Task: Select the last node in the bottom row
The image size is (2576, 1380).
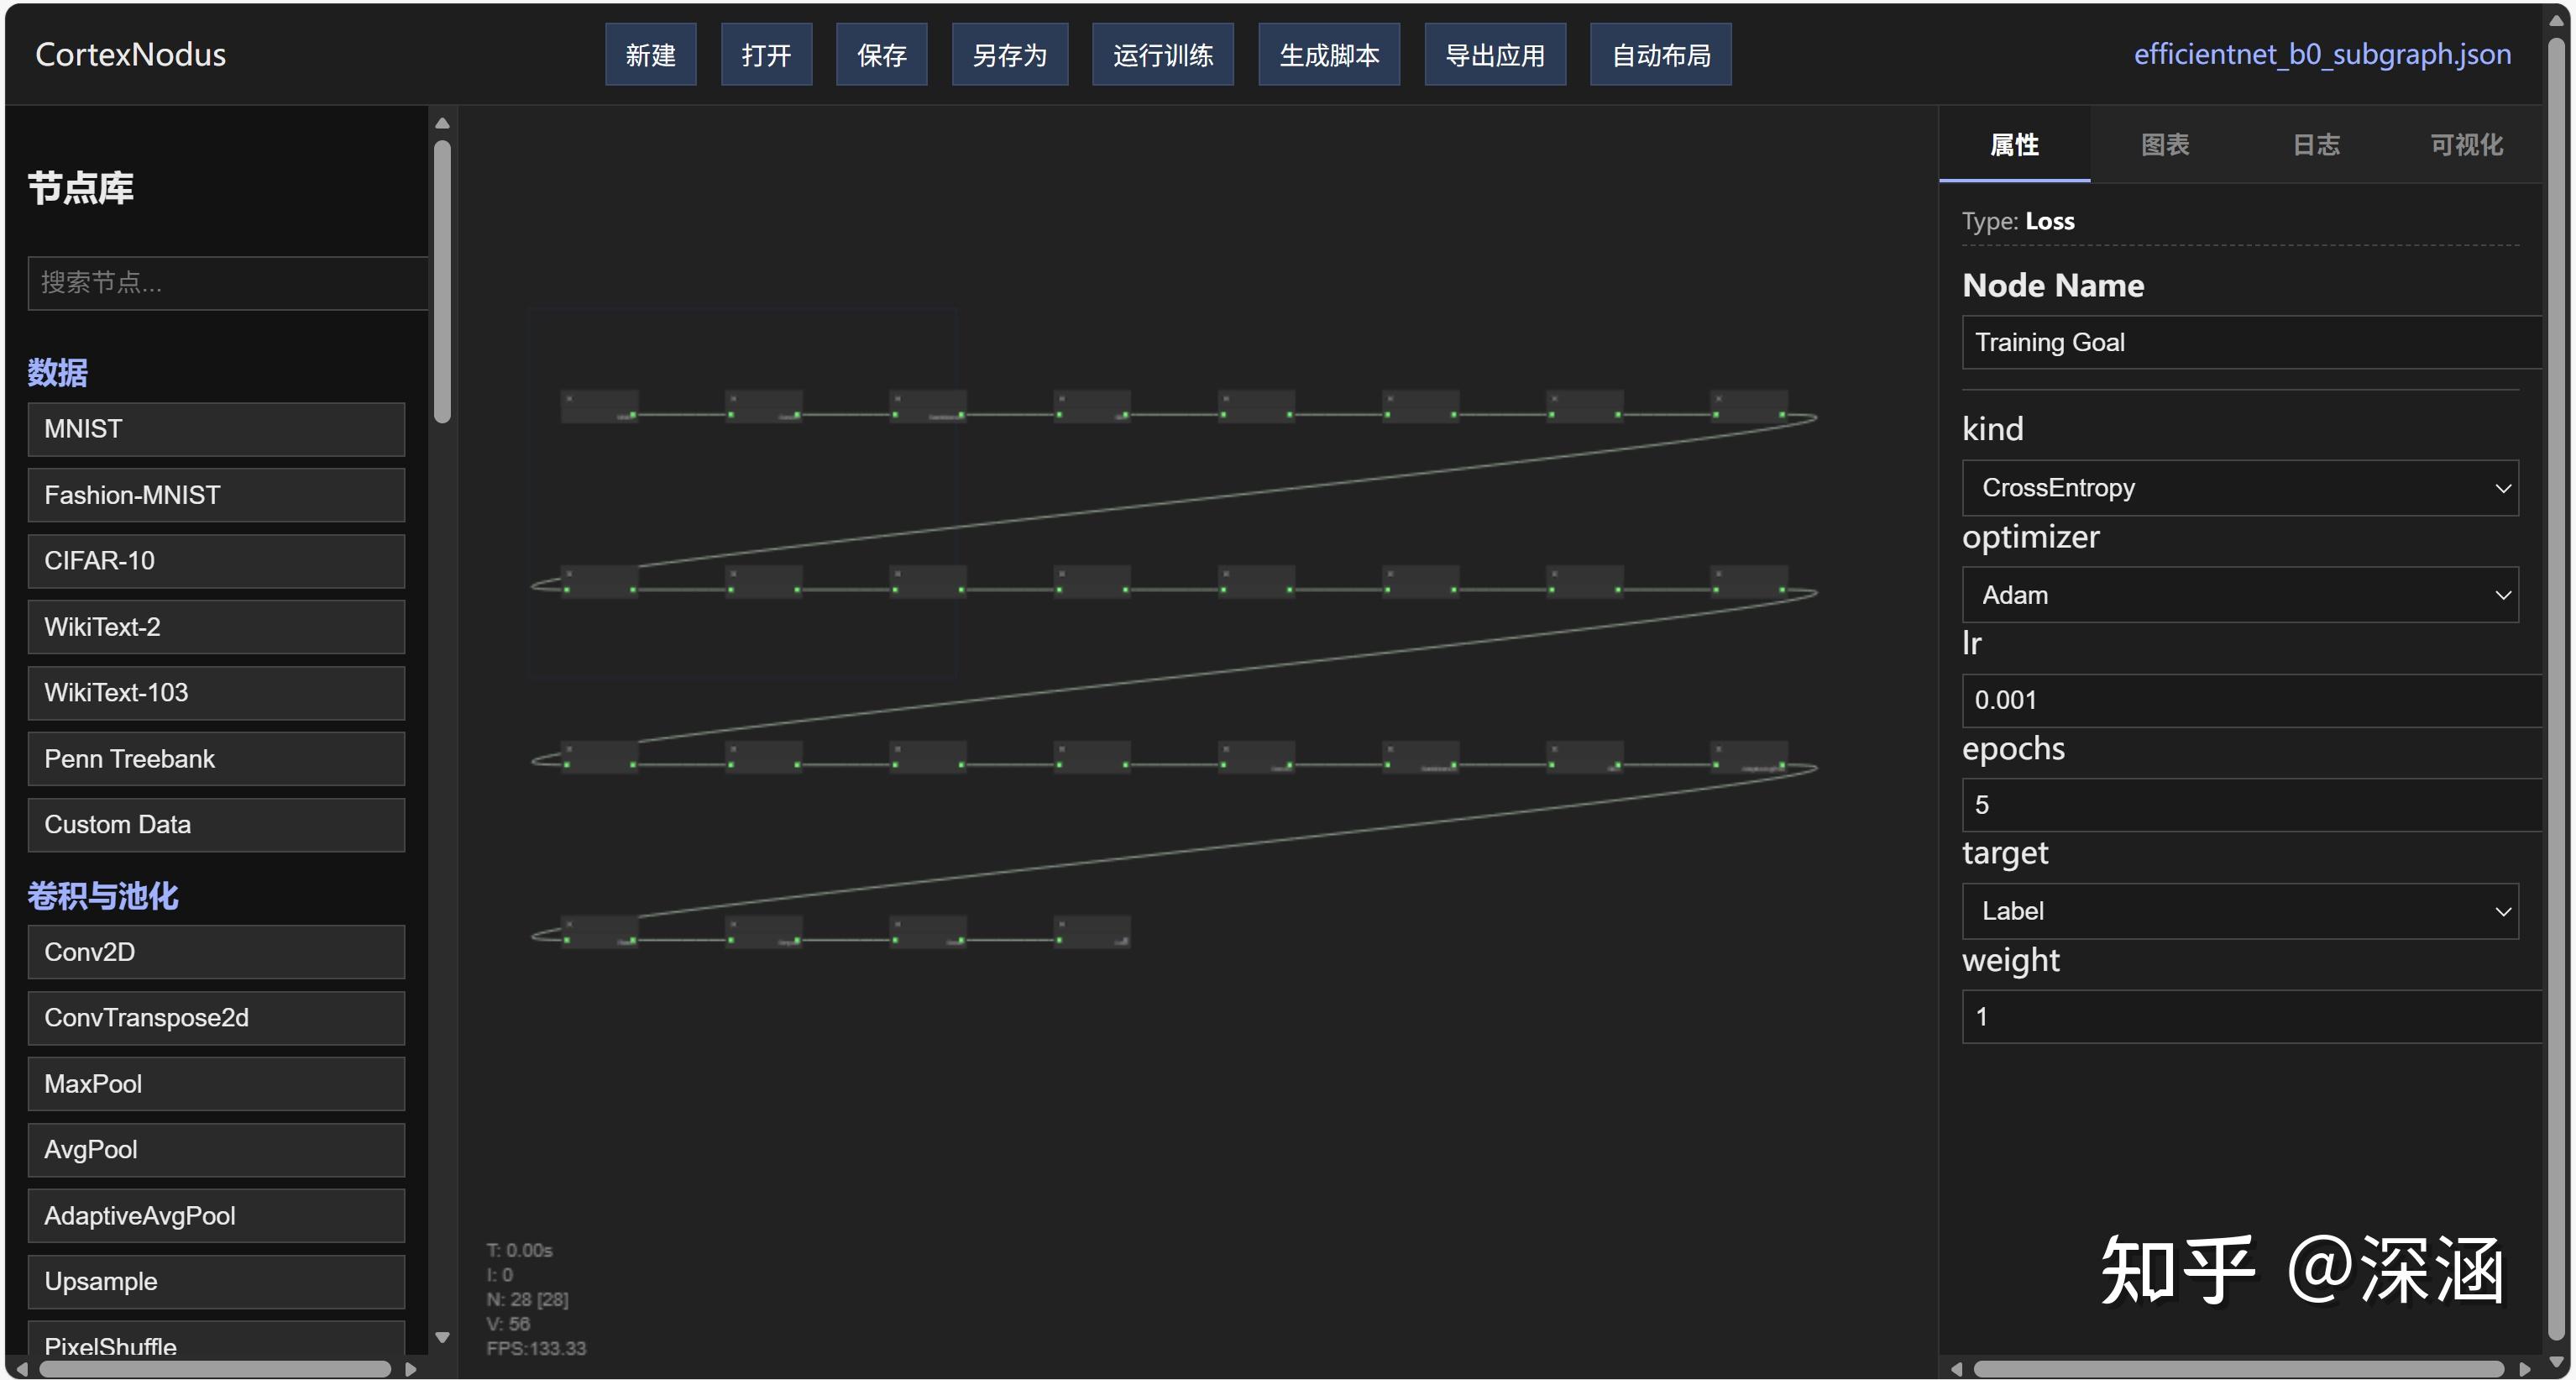Action: coord(1092,931)
